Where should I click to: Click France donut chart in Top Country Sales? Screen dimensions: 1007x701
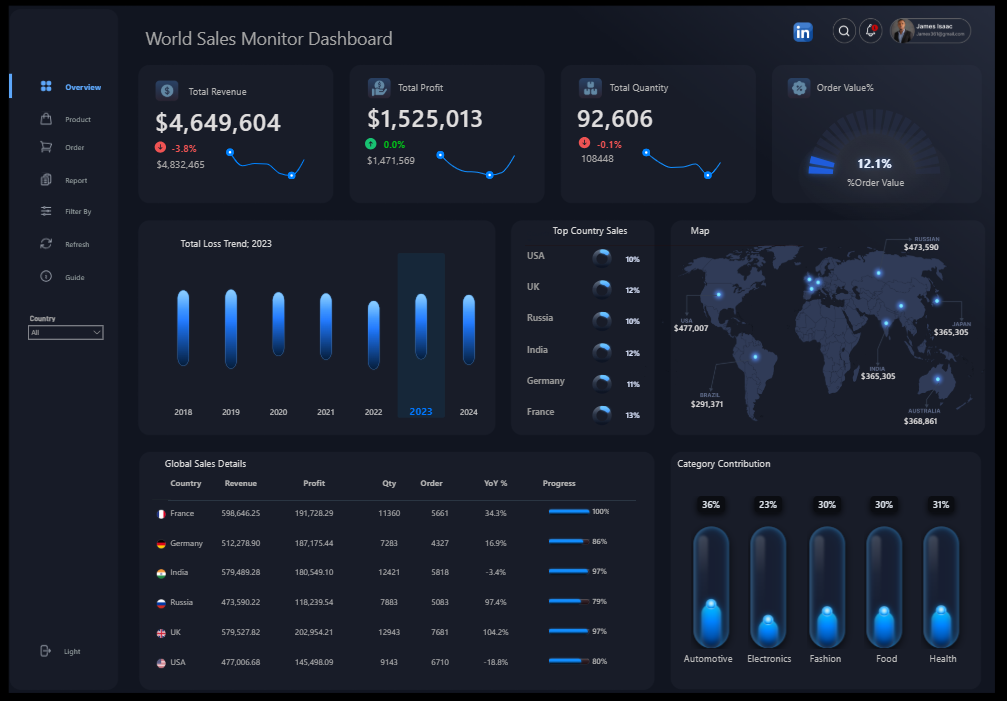click(602, 414)
